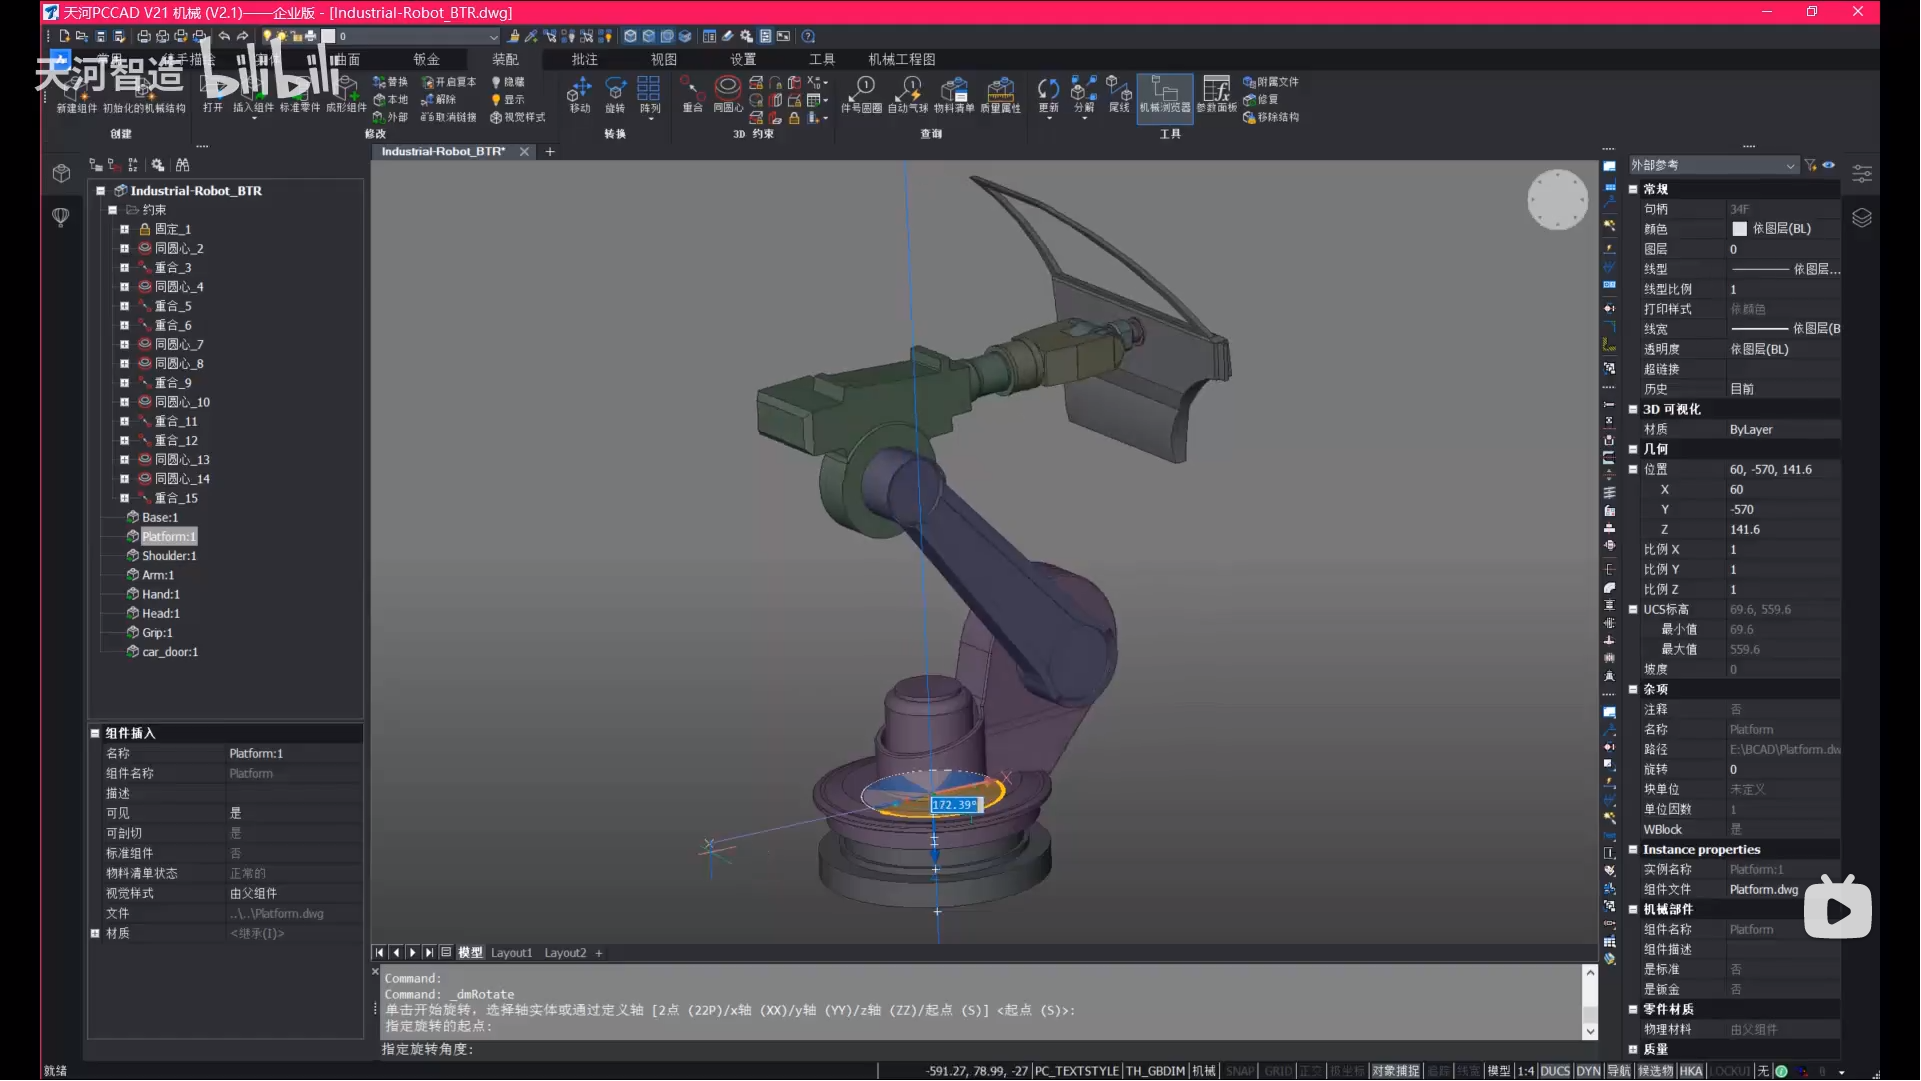
Task: Collapse the Instance properties section
Action: pos(1633,849)
